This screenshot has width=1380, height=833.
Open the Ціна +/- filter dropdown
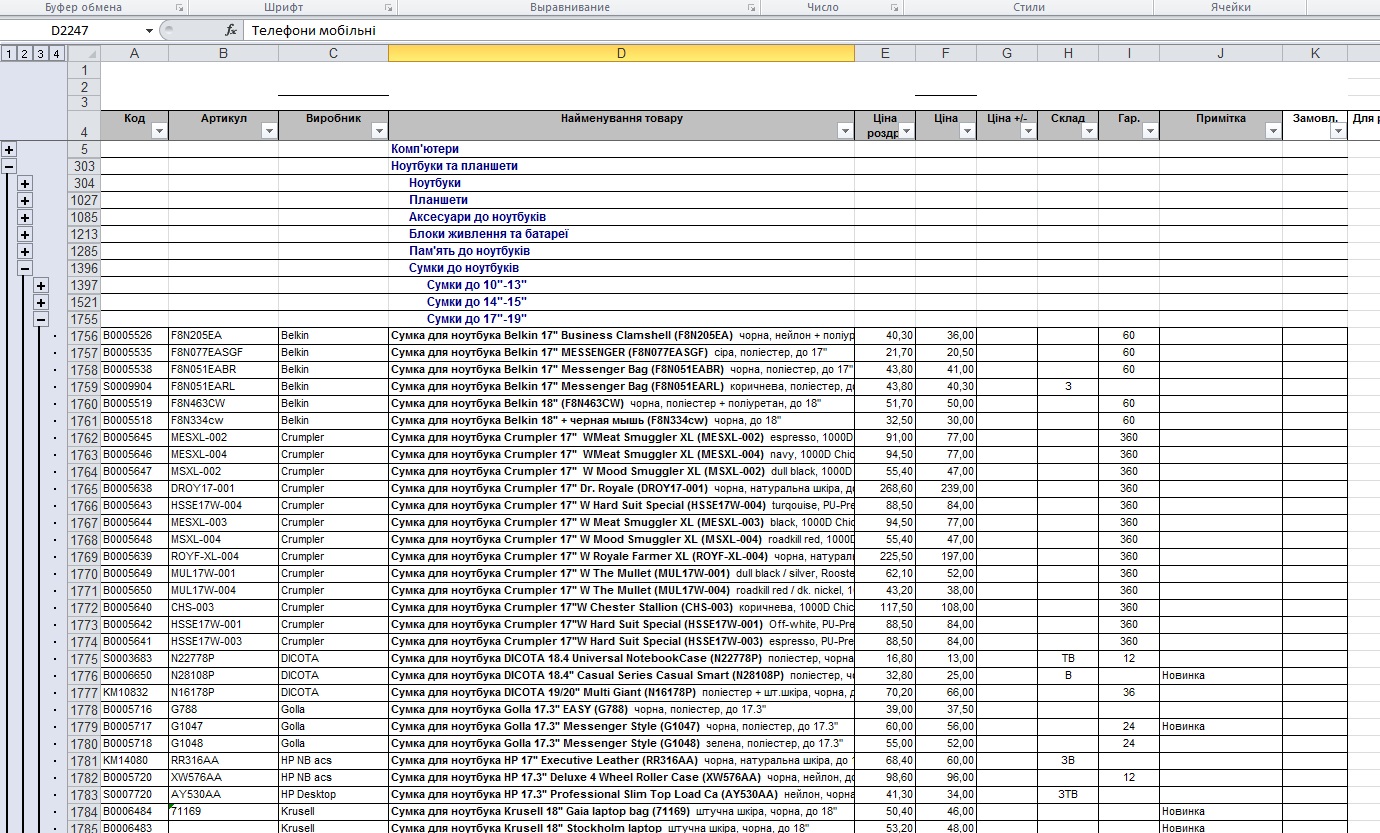coord(1028,131)
